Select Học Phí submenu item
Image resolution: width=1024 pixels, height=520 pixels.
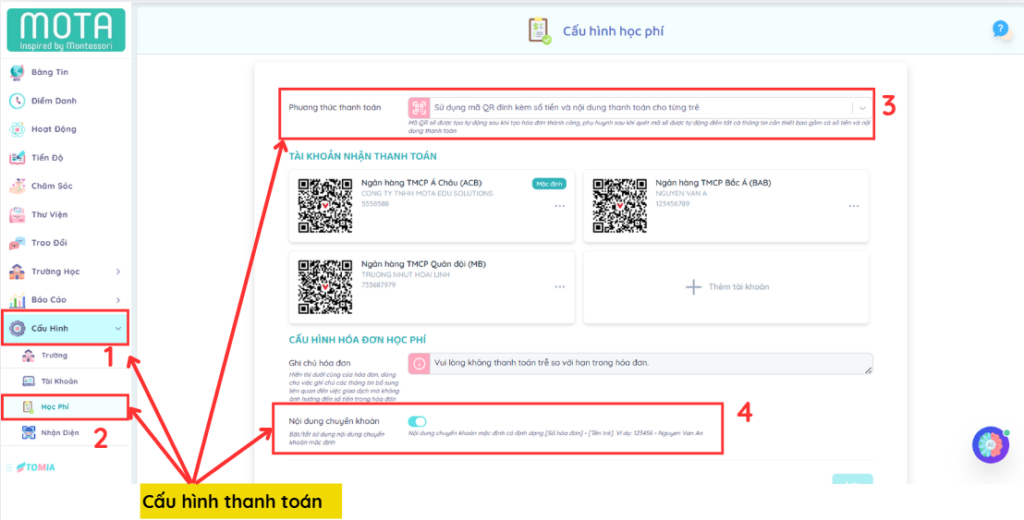[54, 407]
